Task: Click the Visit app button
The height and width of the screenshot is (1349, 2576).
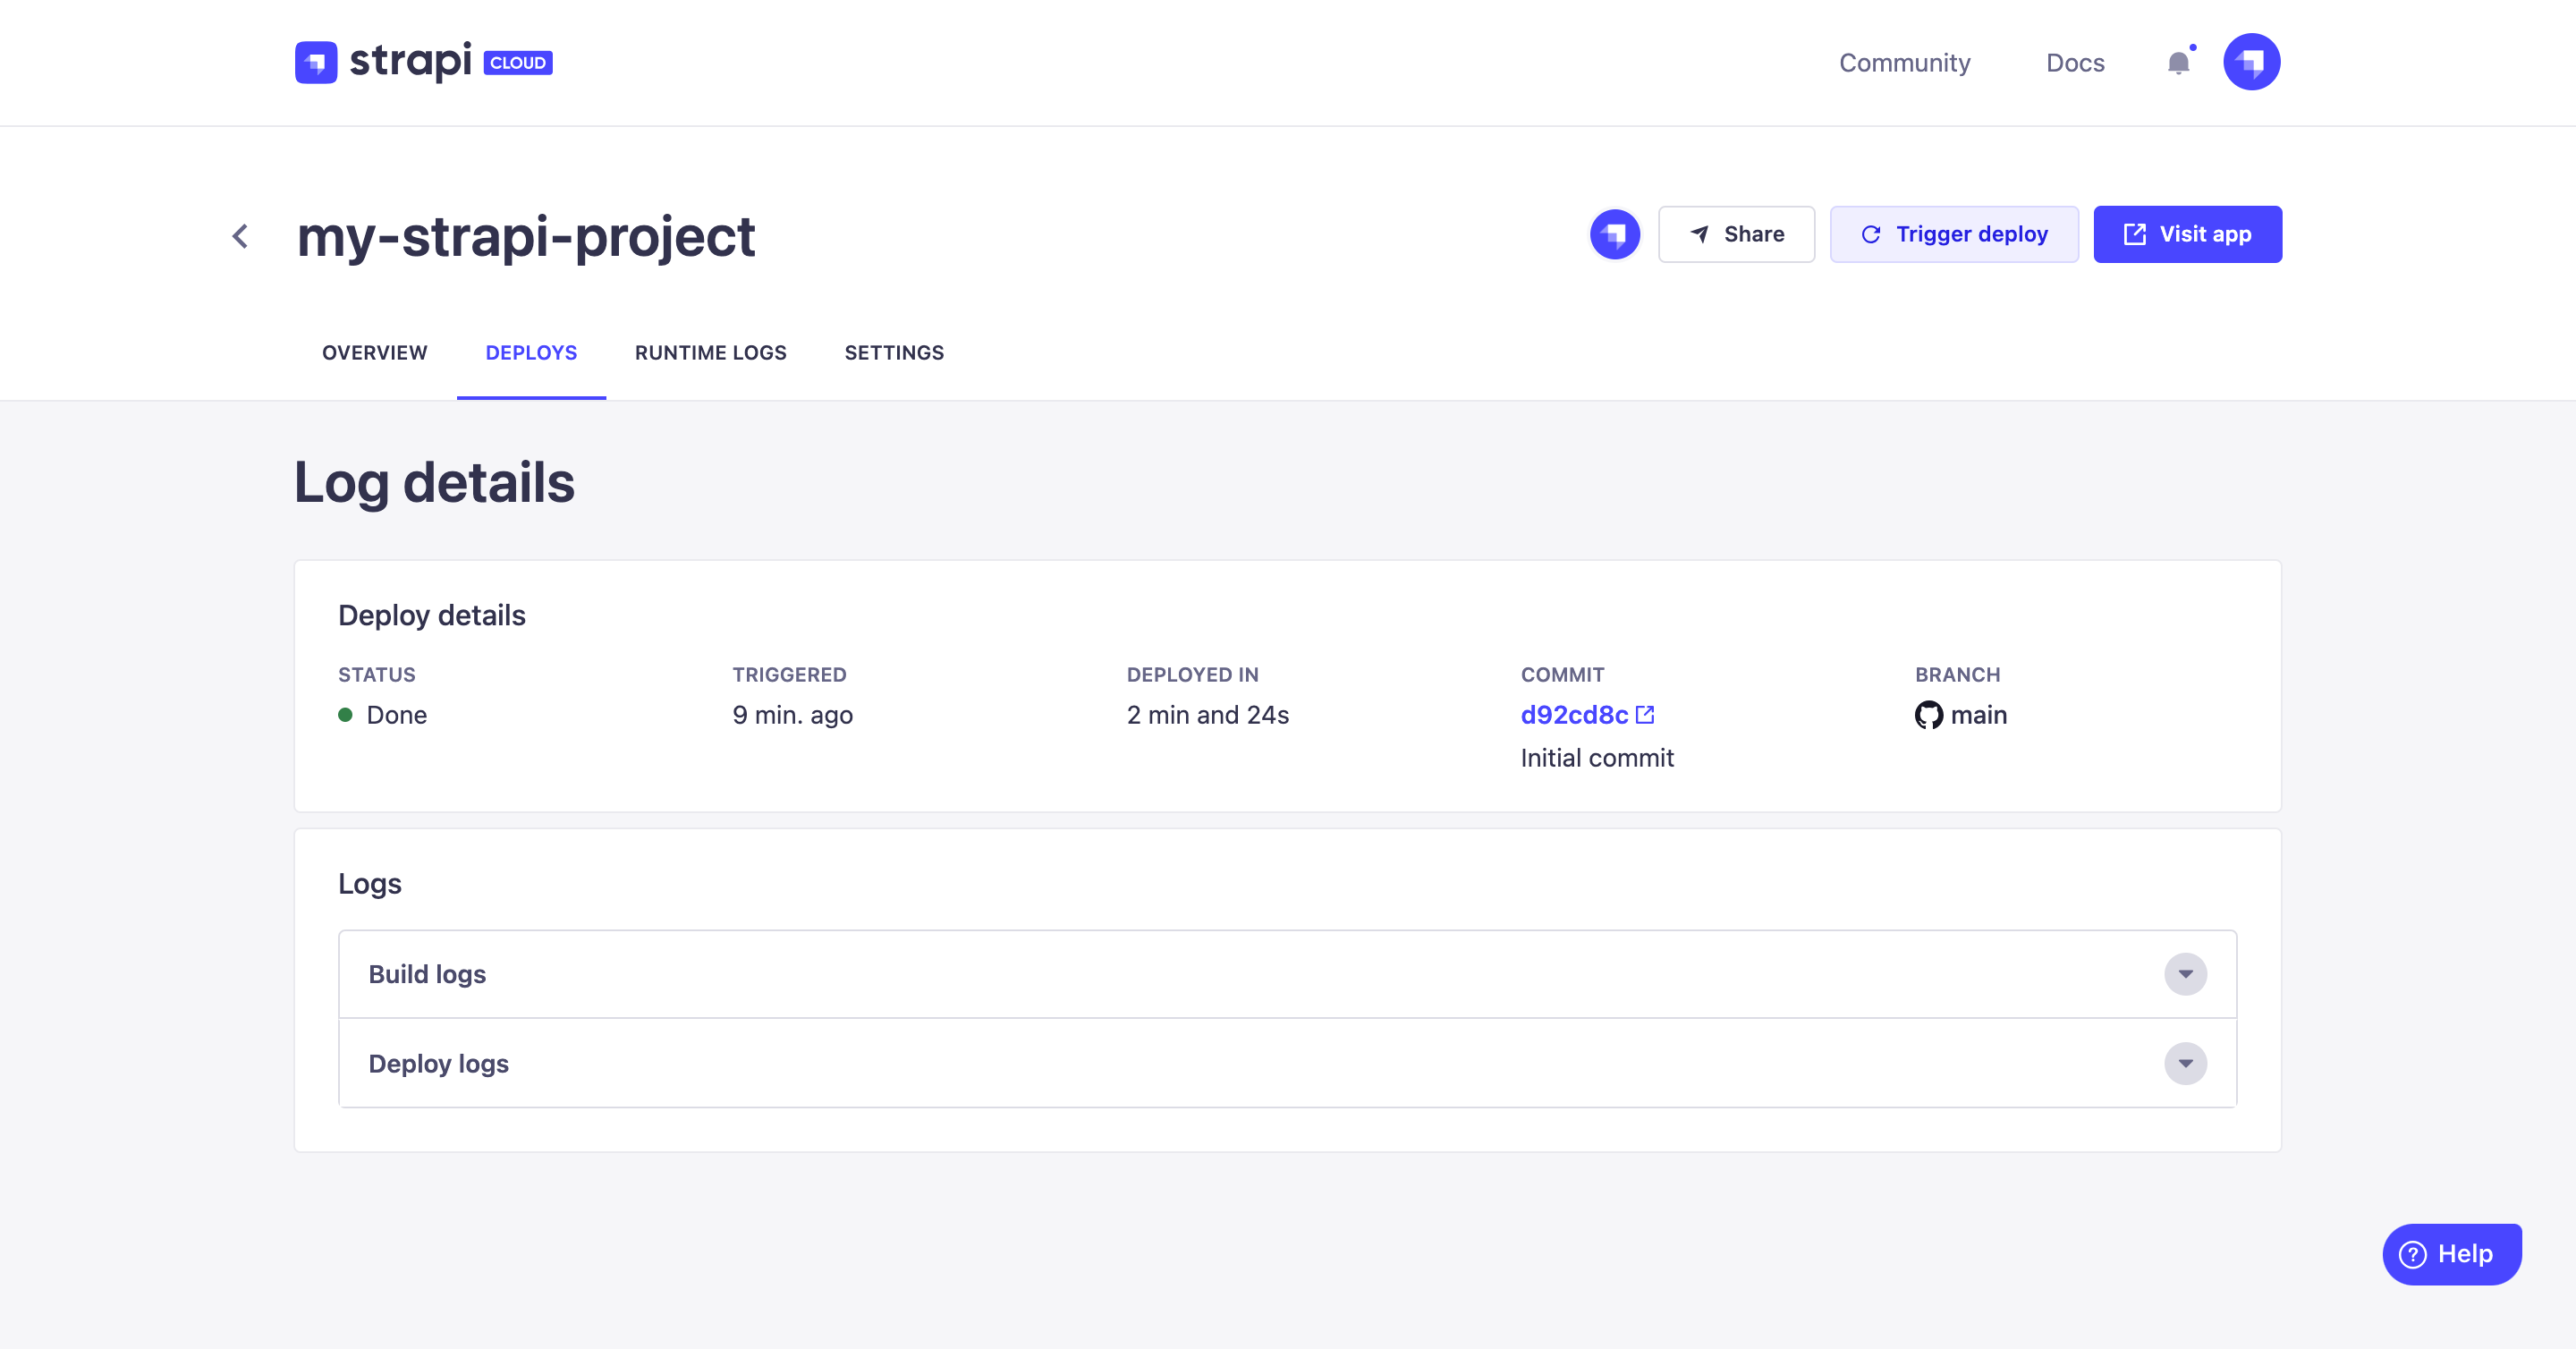Action: point(2187,234)
